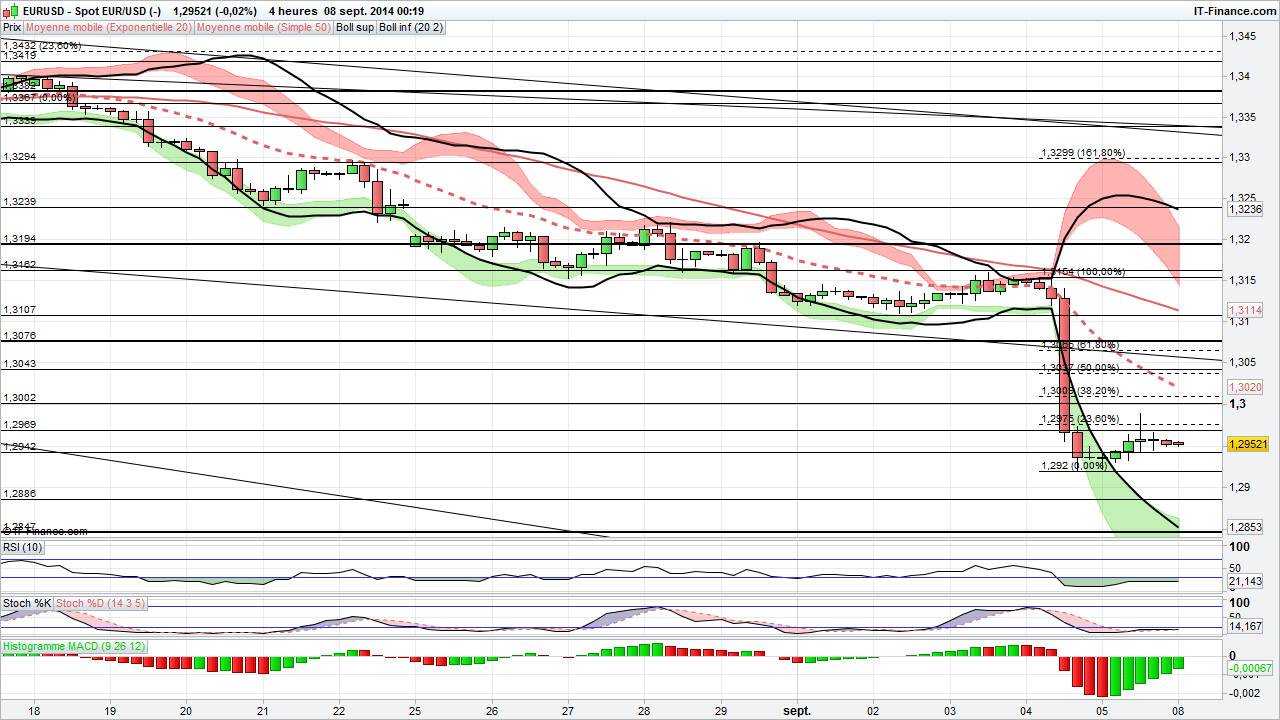Open the RSI (10) indicator settings

point(21,547)
